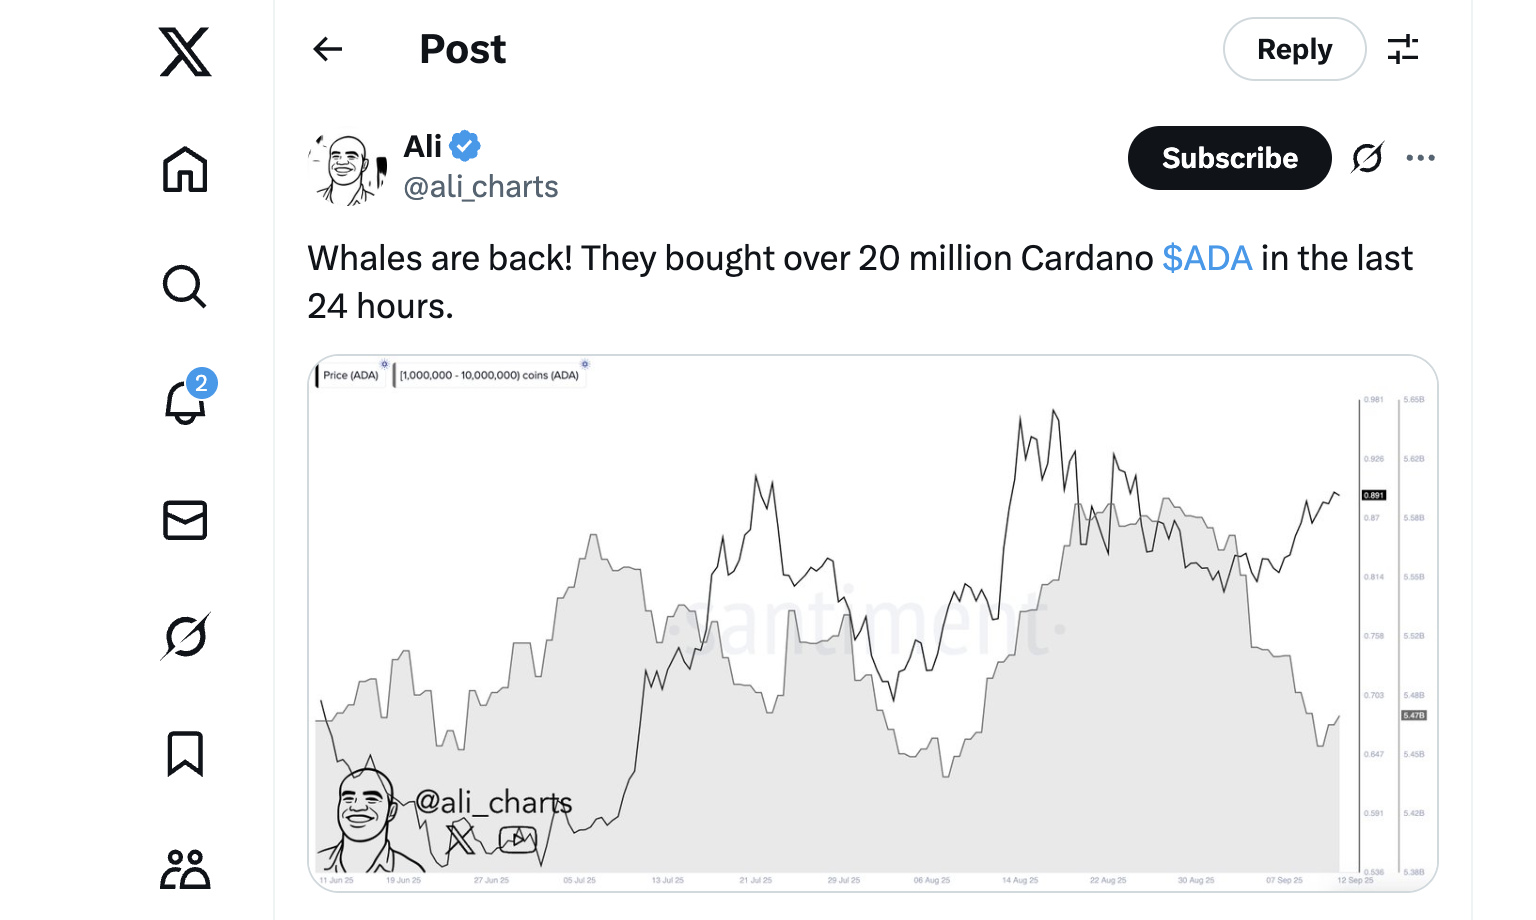This screenshot has width=1536, height=920.
Task: Go to the Home feed icon
Action: 185,169
